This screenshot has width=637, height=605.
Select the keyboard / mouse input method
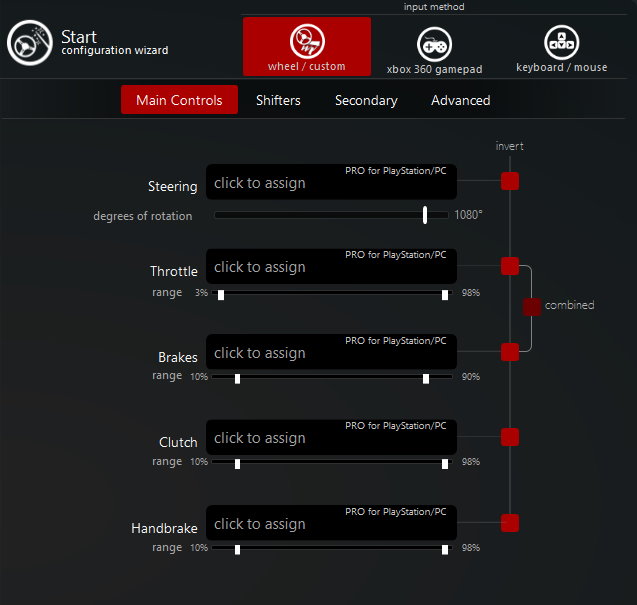(x=561, y=49)
